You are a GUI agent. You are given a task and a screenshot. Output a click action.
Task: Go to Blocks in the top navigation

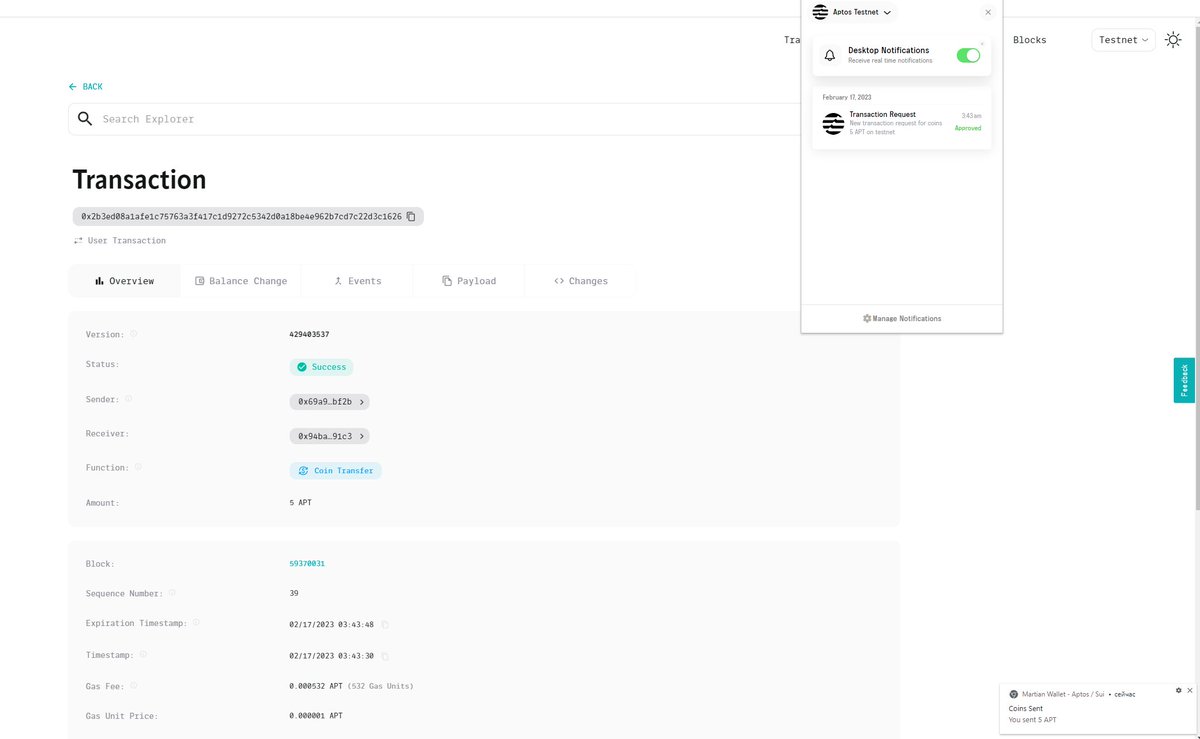click(x=1030, y=40)
